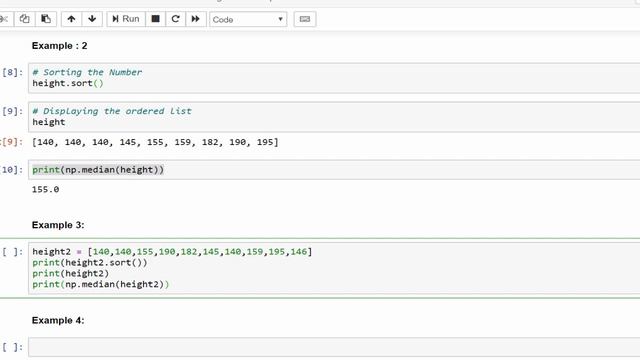Move the selected cell up
Screen dimensions: 640x360
click(71, 19)
